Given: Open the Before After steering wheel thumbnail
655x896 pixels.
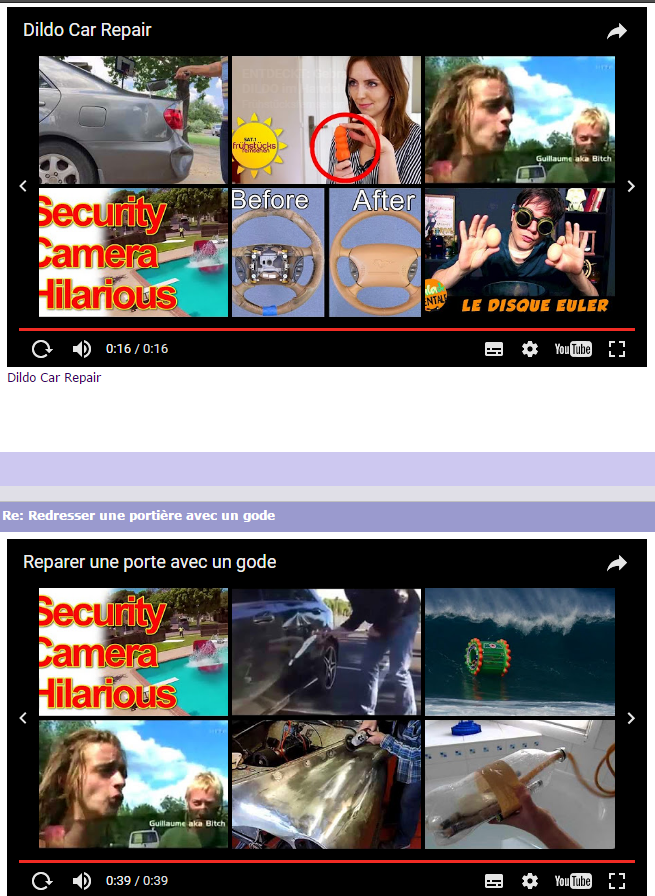Looking at the screenshot, I should [327, 252].
